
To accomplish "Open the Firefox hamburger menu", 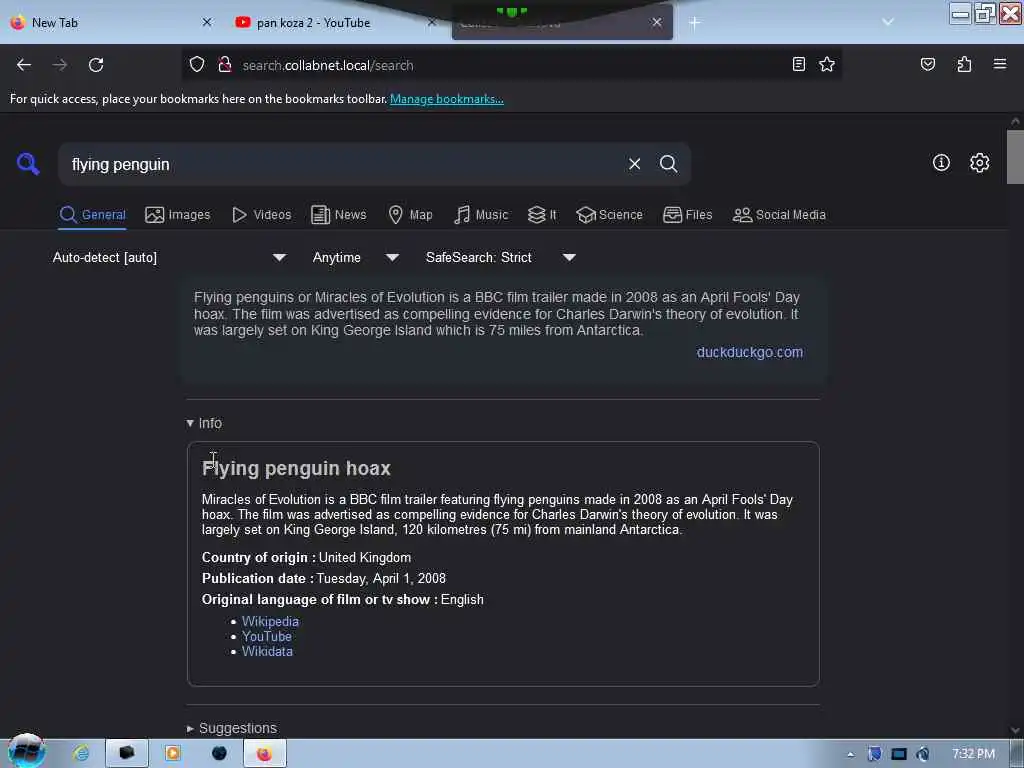I will click(1000, 64).
